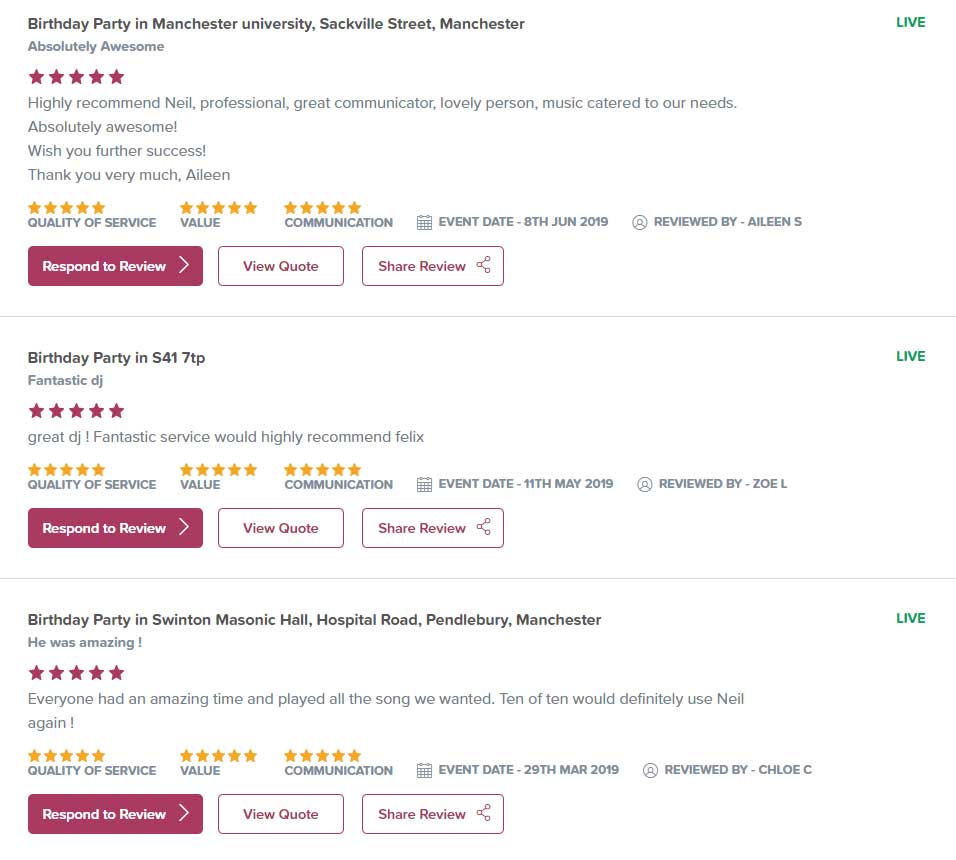Click calendar icon beside 11th May 2019
The image size is (956, 860).
tap(424, 484)
